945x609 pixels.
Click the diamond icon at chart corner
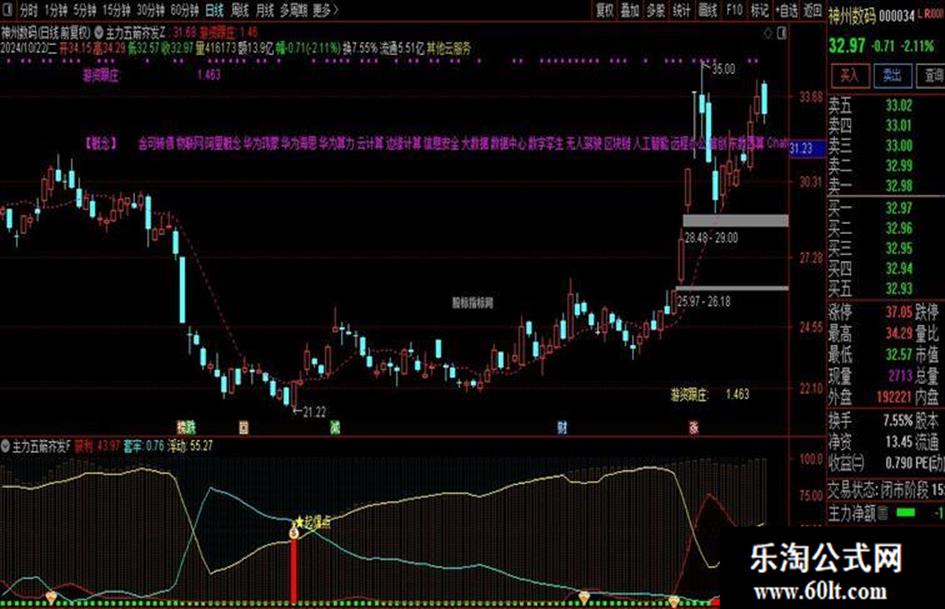click(x=768, y=33)
